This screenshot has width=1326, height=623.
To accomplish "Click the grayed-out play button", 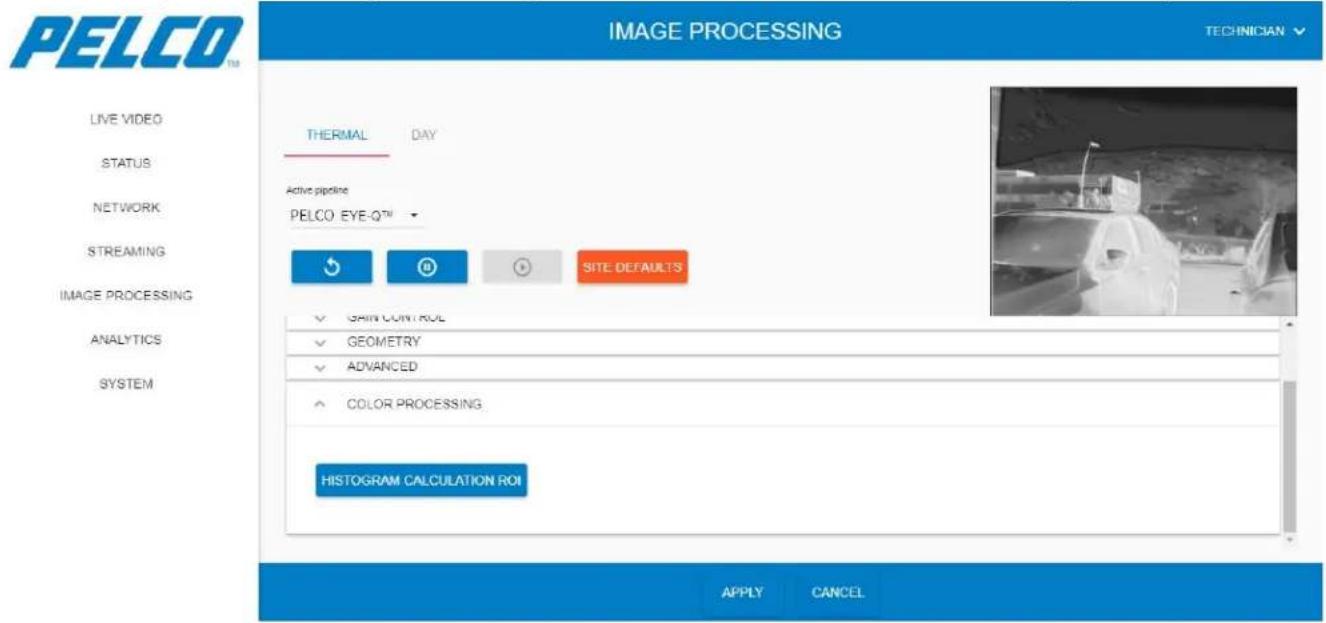I will point(522,267).
